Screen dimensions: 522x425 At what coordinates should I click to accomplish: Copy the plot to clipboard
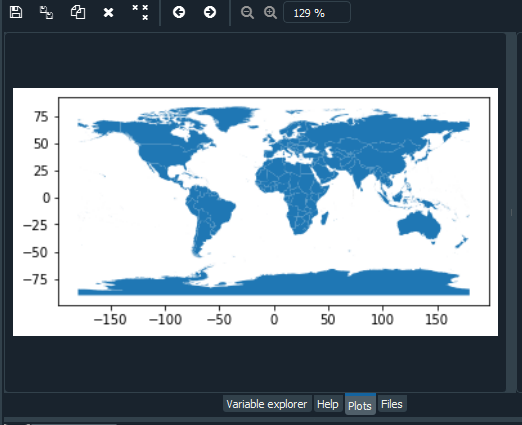[x=78, y=13]
